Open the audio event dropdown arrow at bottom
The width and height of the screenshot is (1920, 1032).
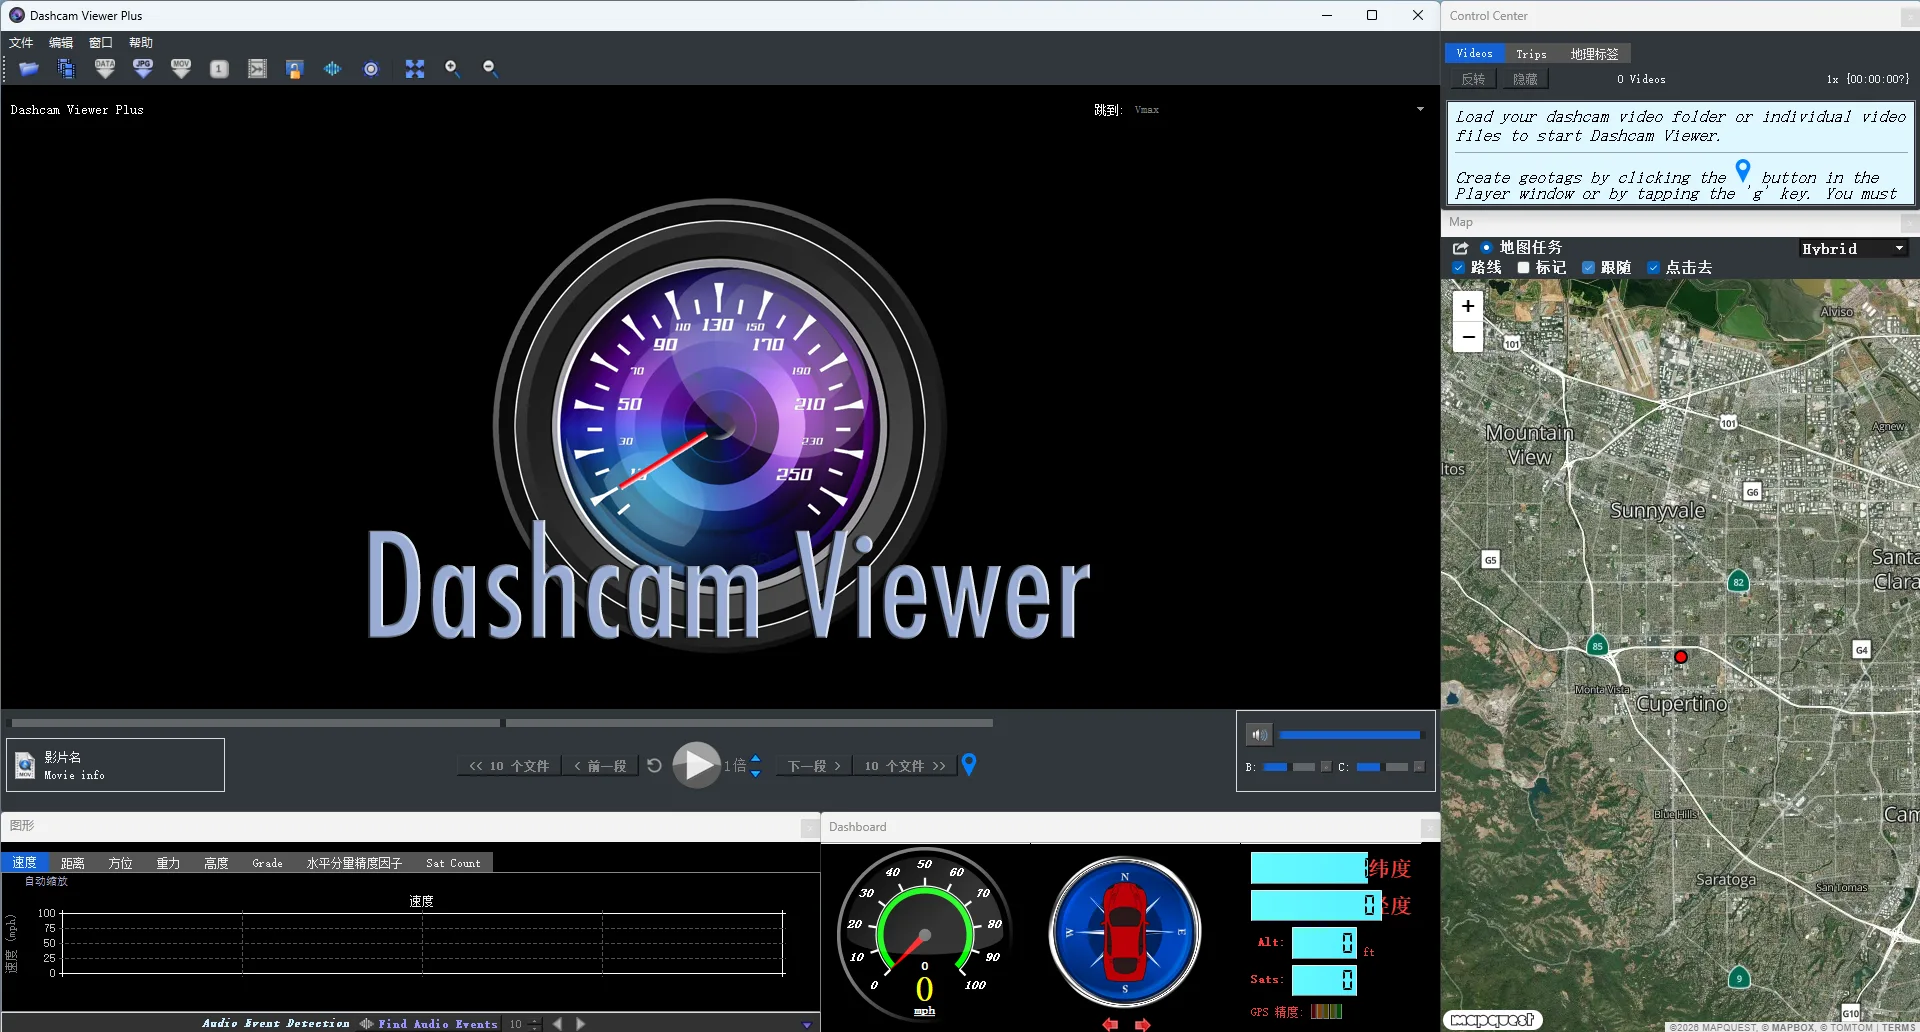click(x=807, y=1025)
